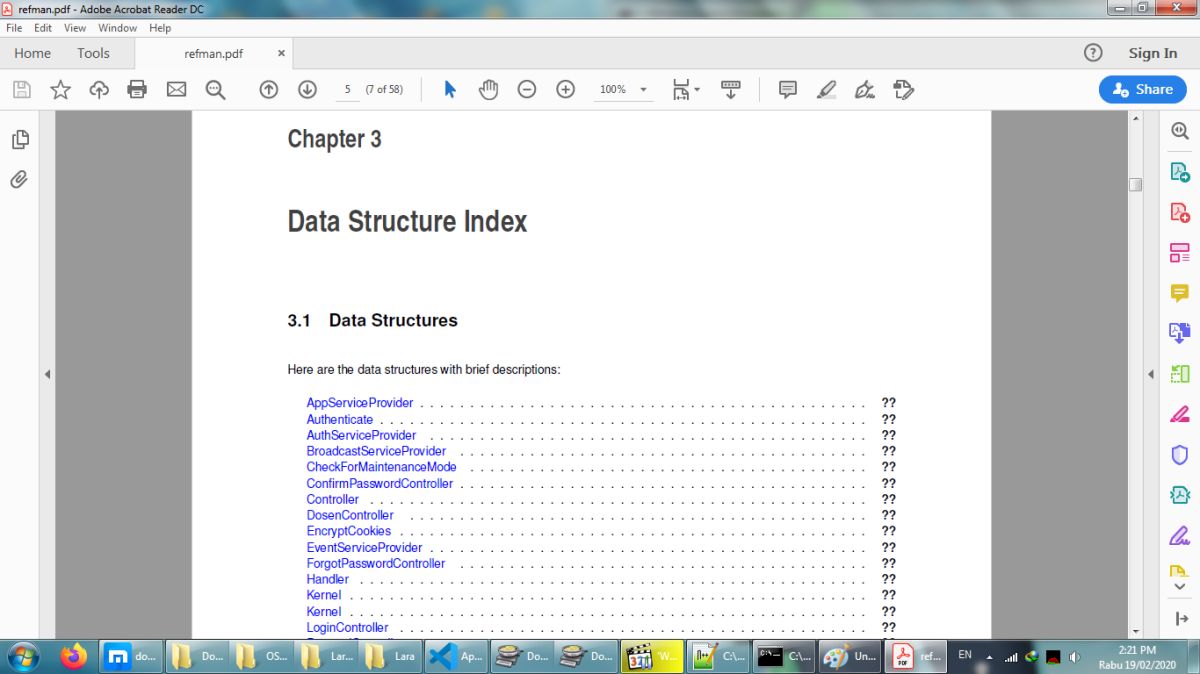
Task: Follow the AppServiceProvider link
Action: coord(360,403)
